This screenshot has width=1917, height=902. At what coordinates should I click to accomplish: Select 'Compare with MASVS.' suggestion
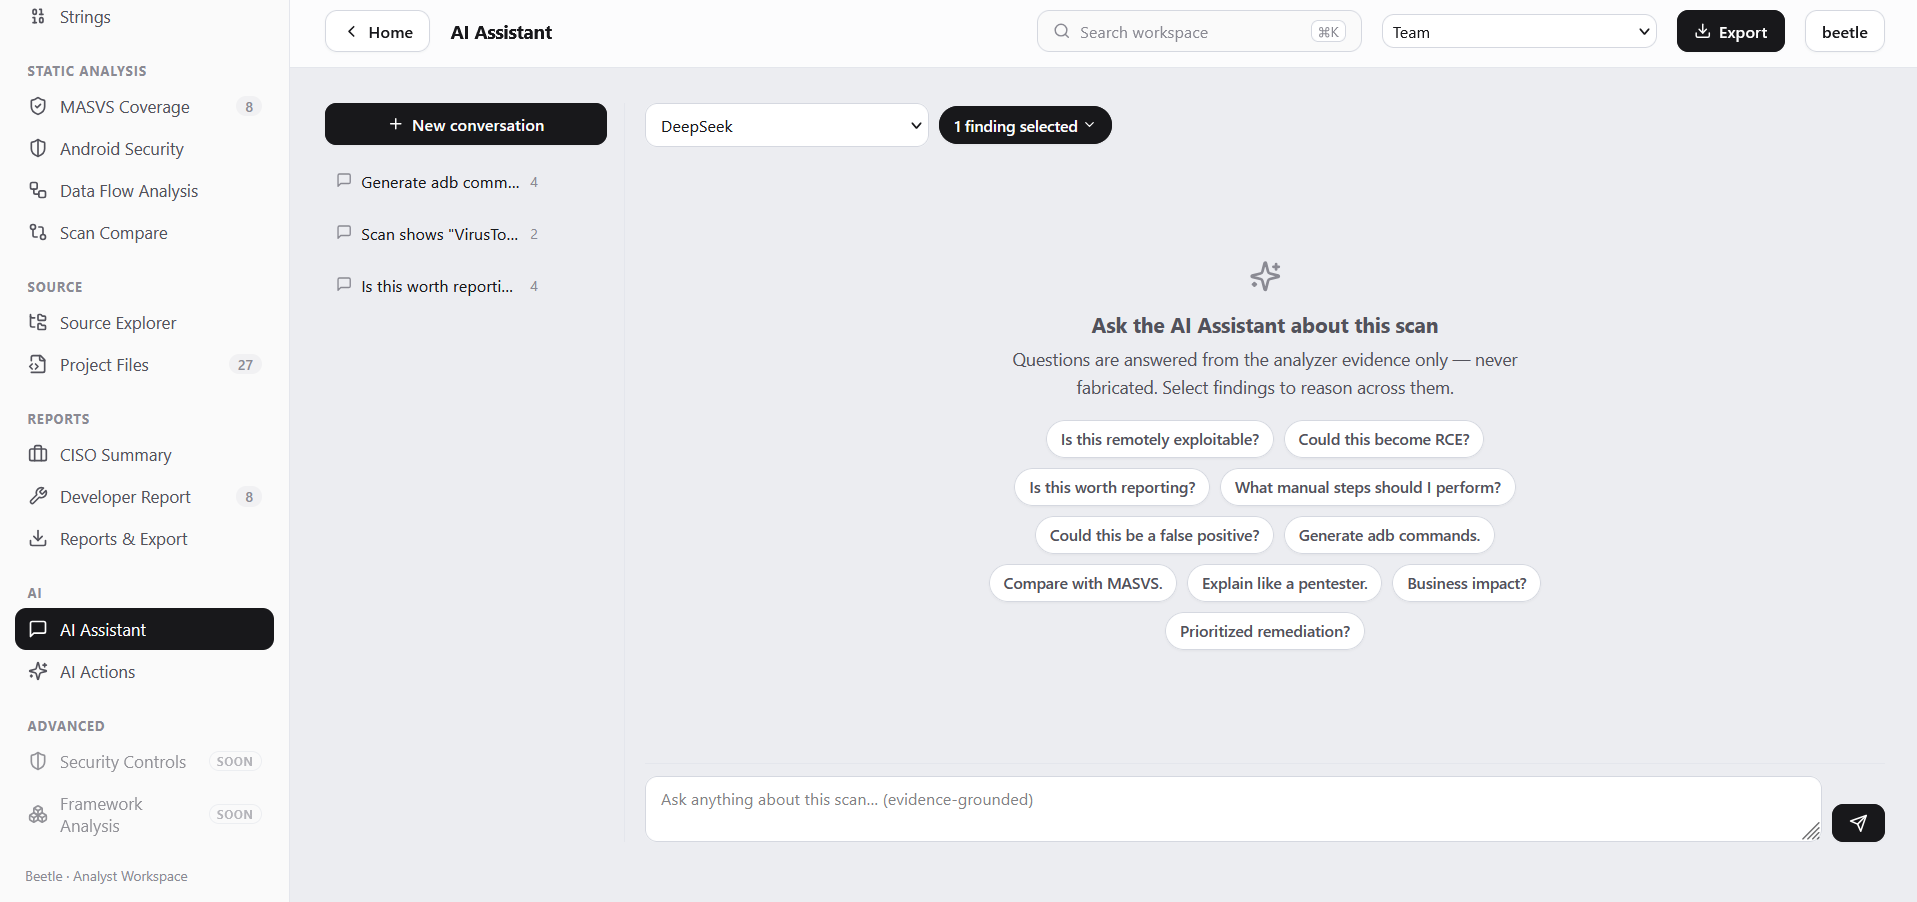point(1083,583)
